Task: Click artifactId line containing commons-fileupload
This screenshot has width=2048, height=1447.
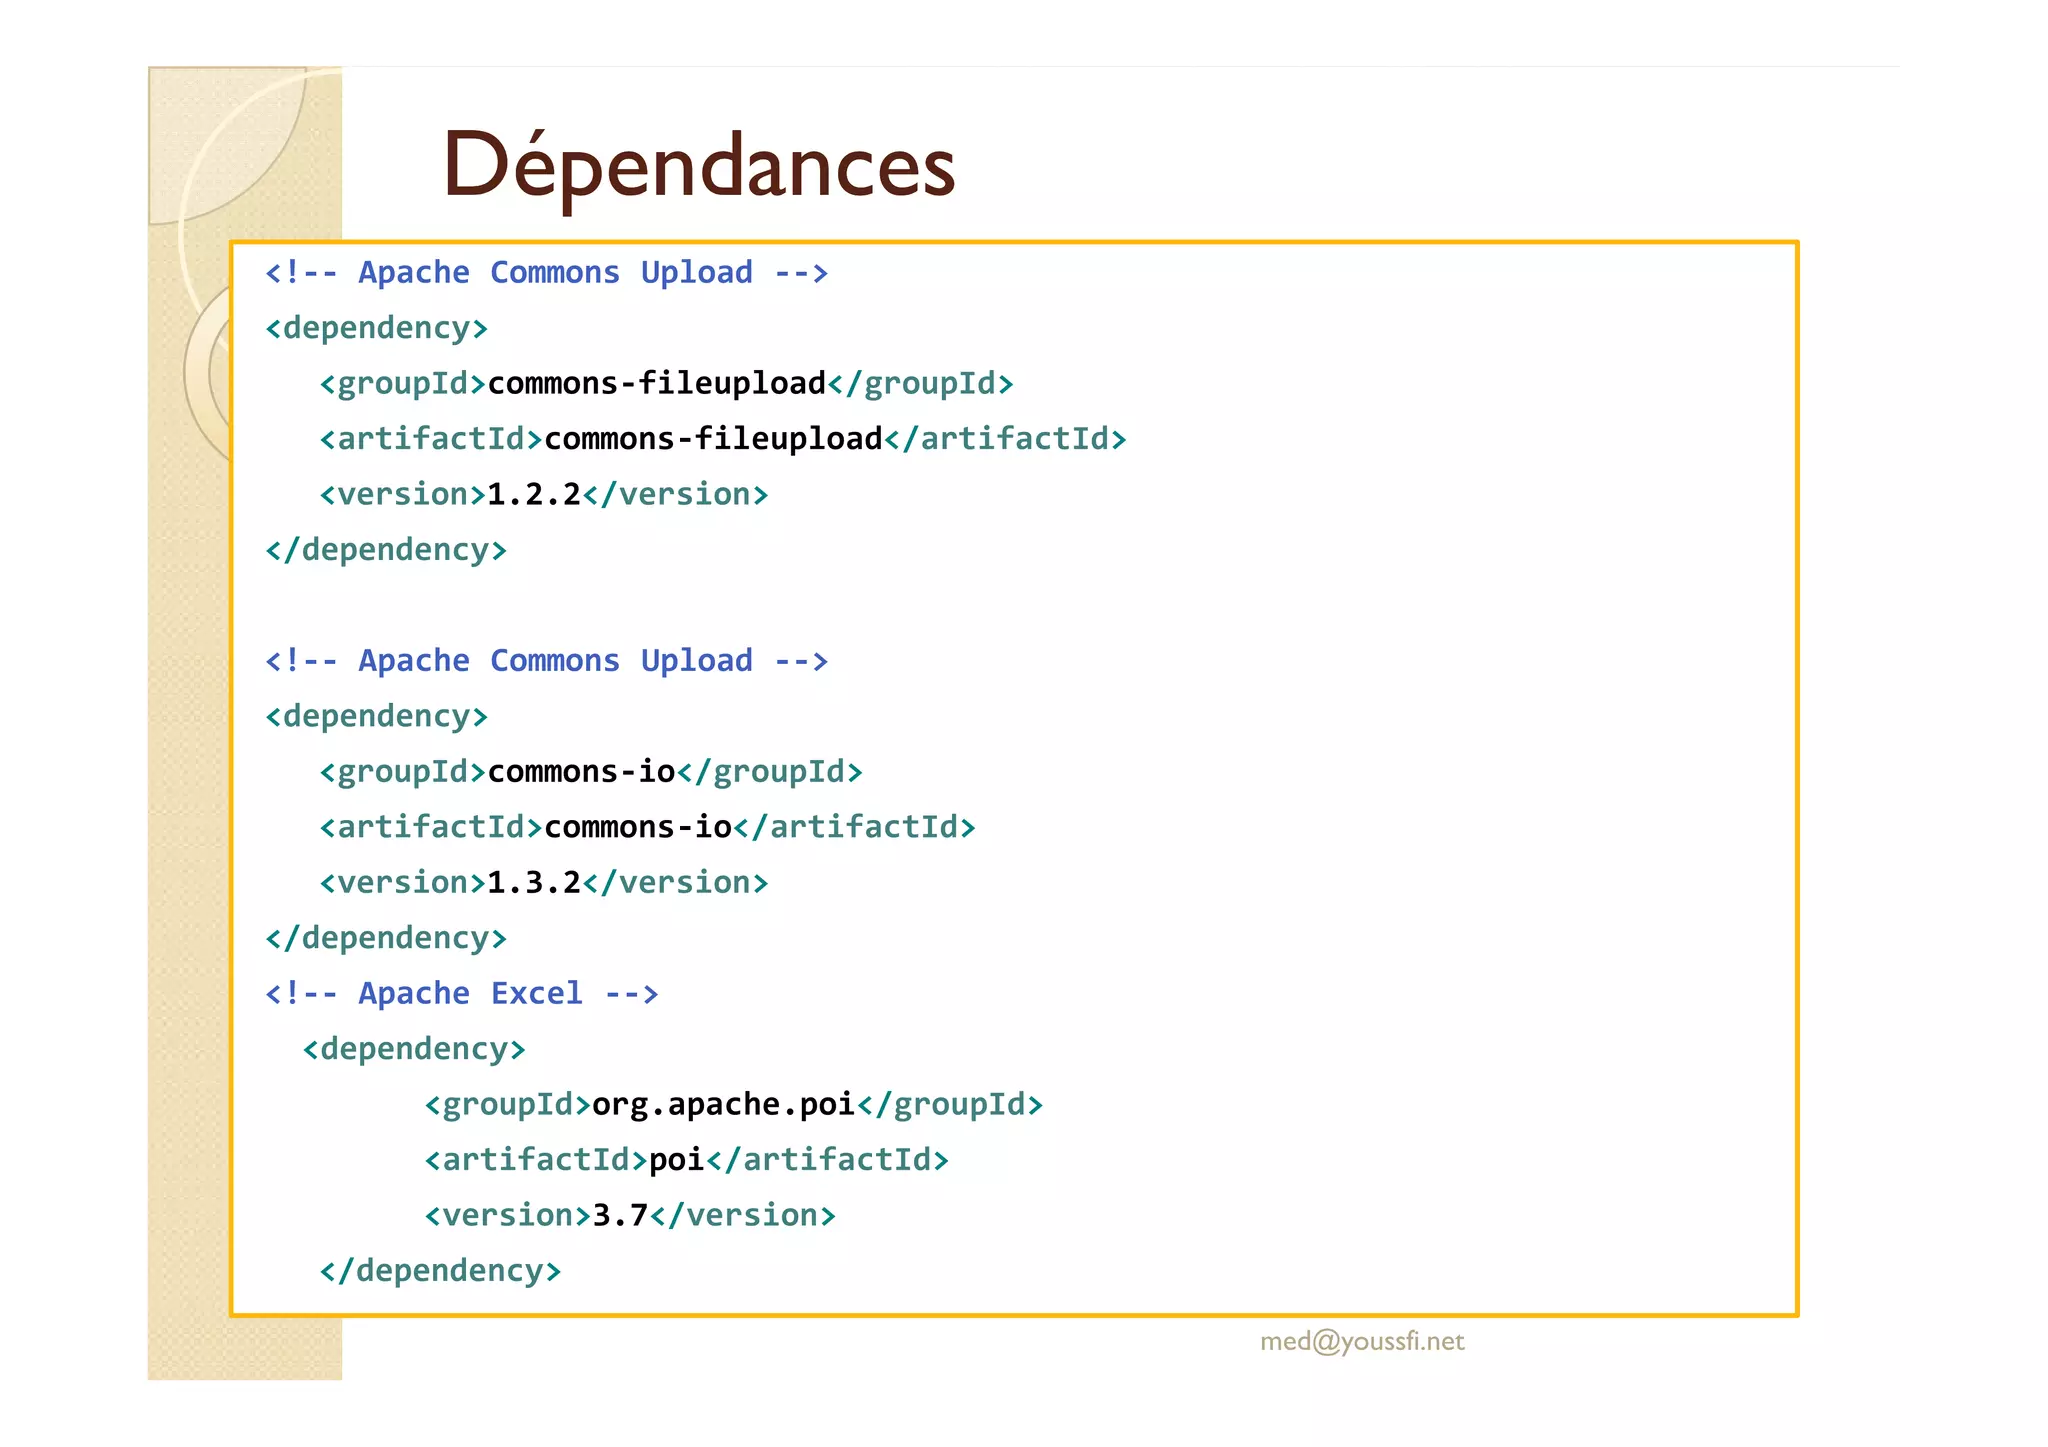Action: pos(723,439)
